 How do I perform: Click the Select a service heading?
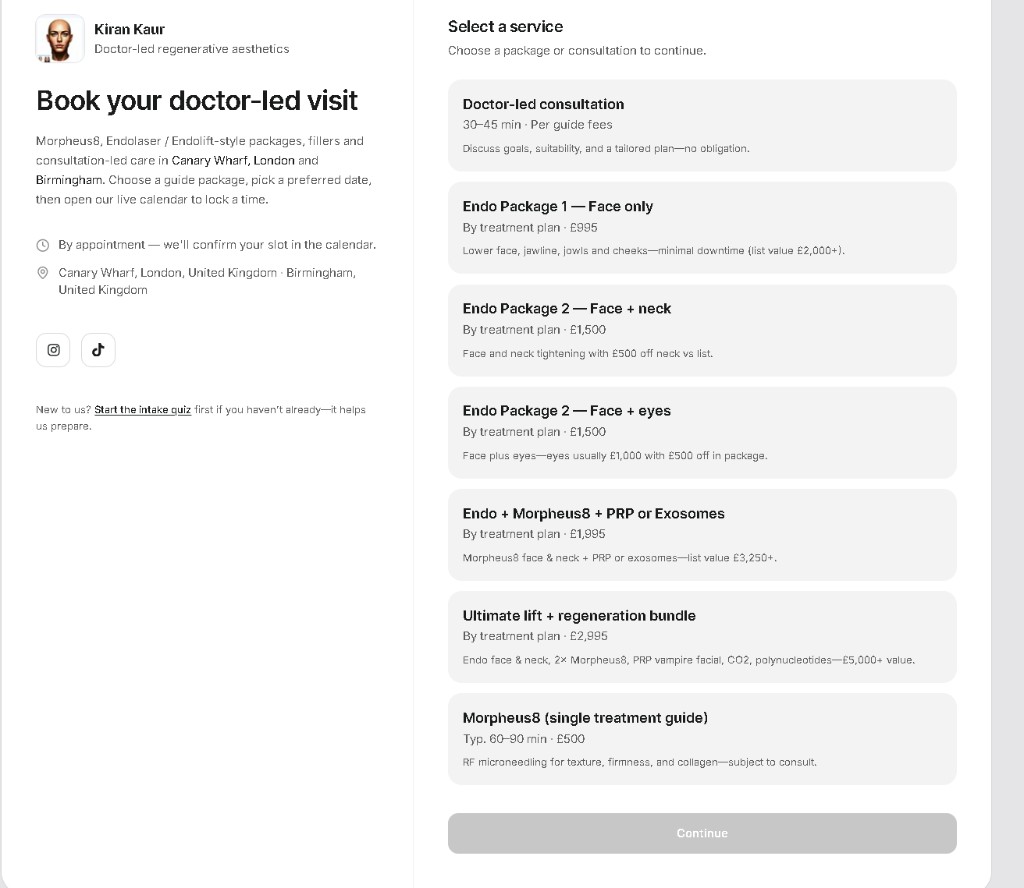[505, 27]
